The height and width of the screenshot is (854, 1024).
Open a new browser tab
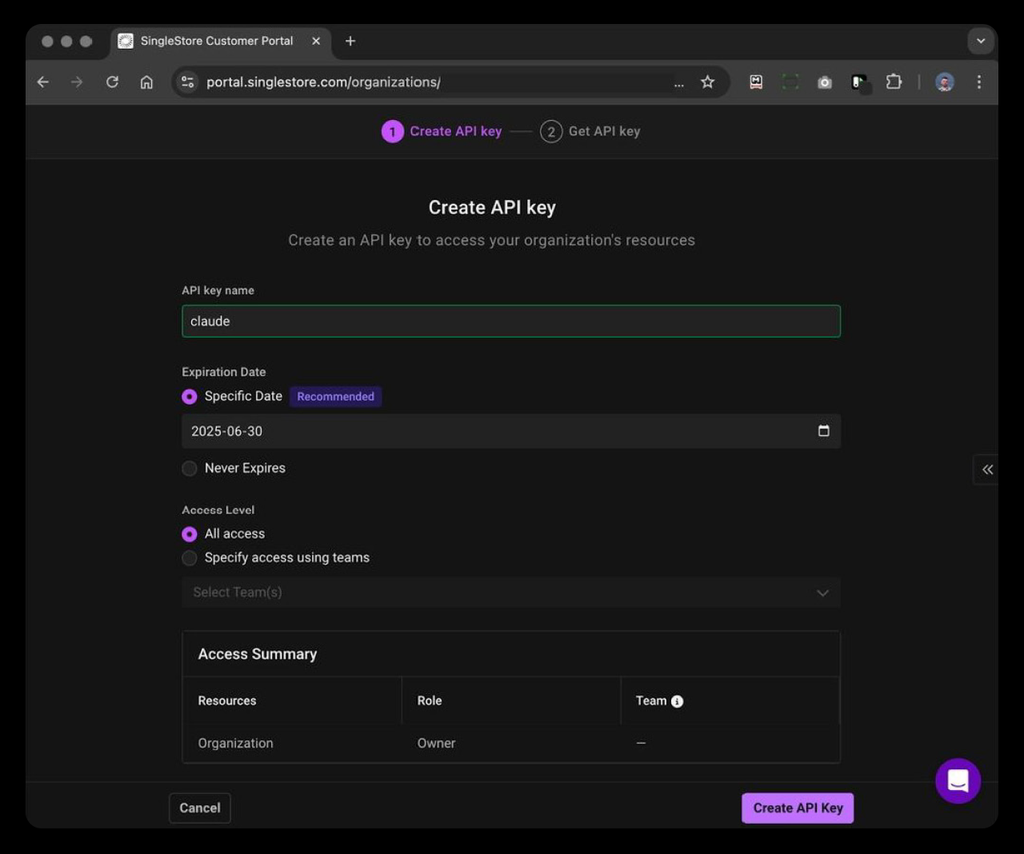pos(351,41)
